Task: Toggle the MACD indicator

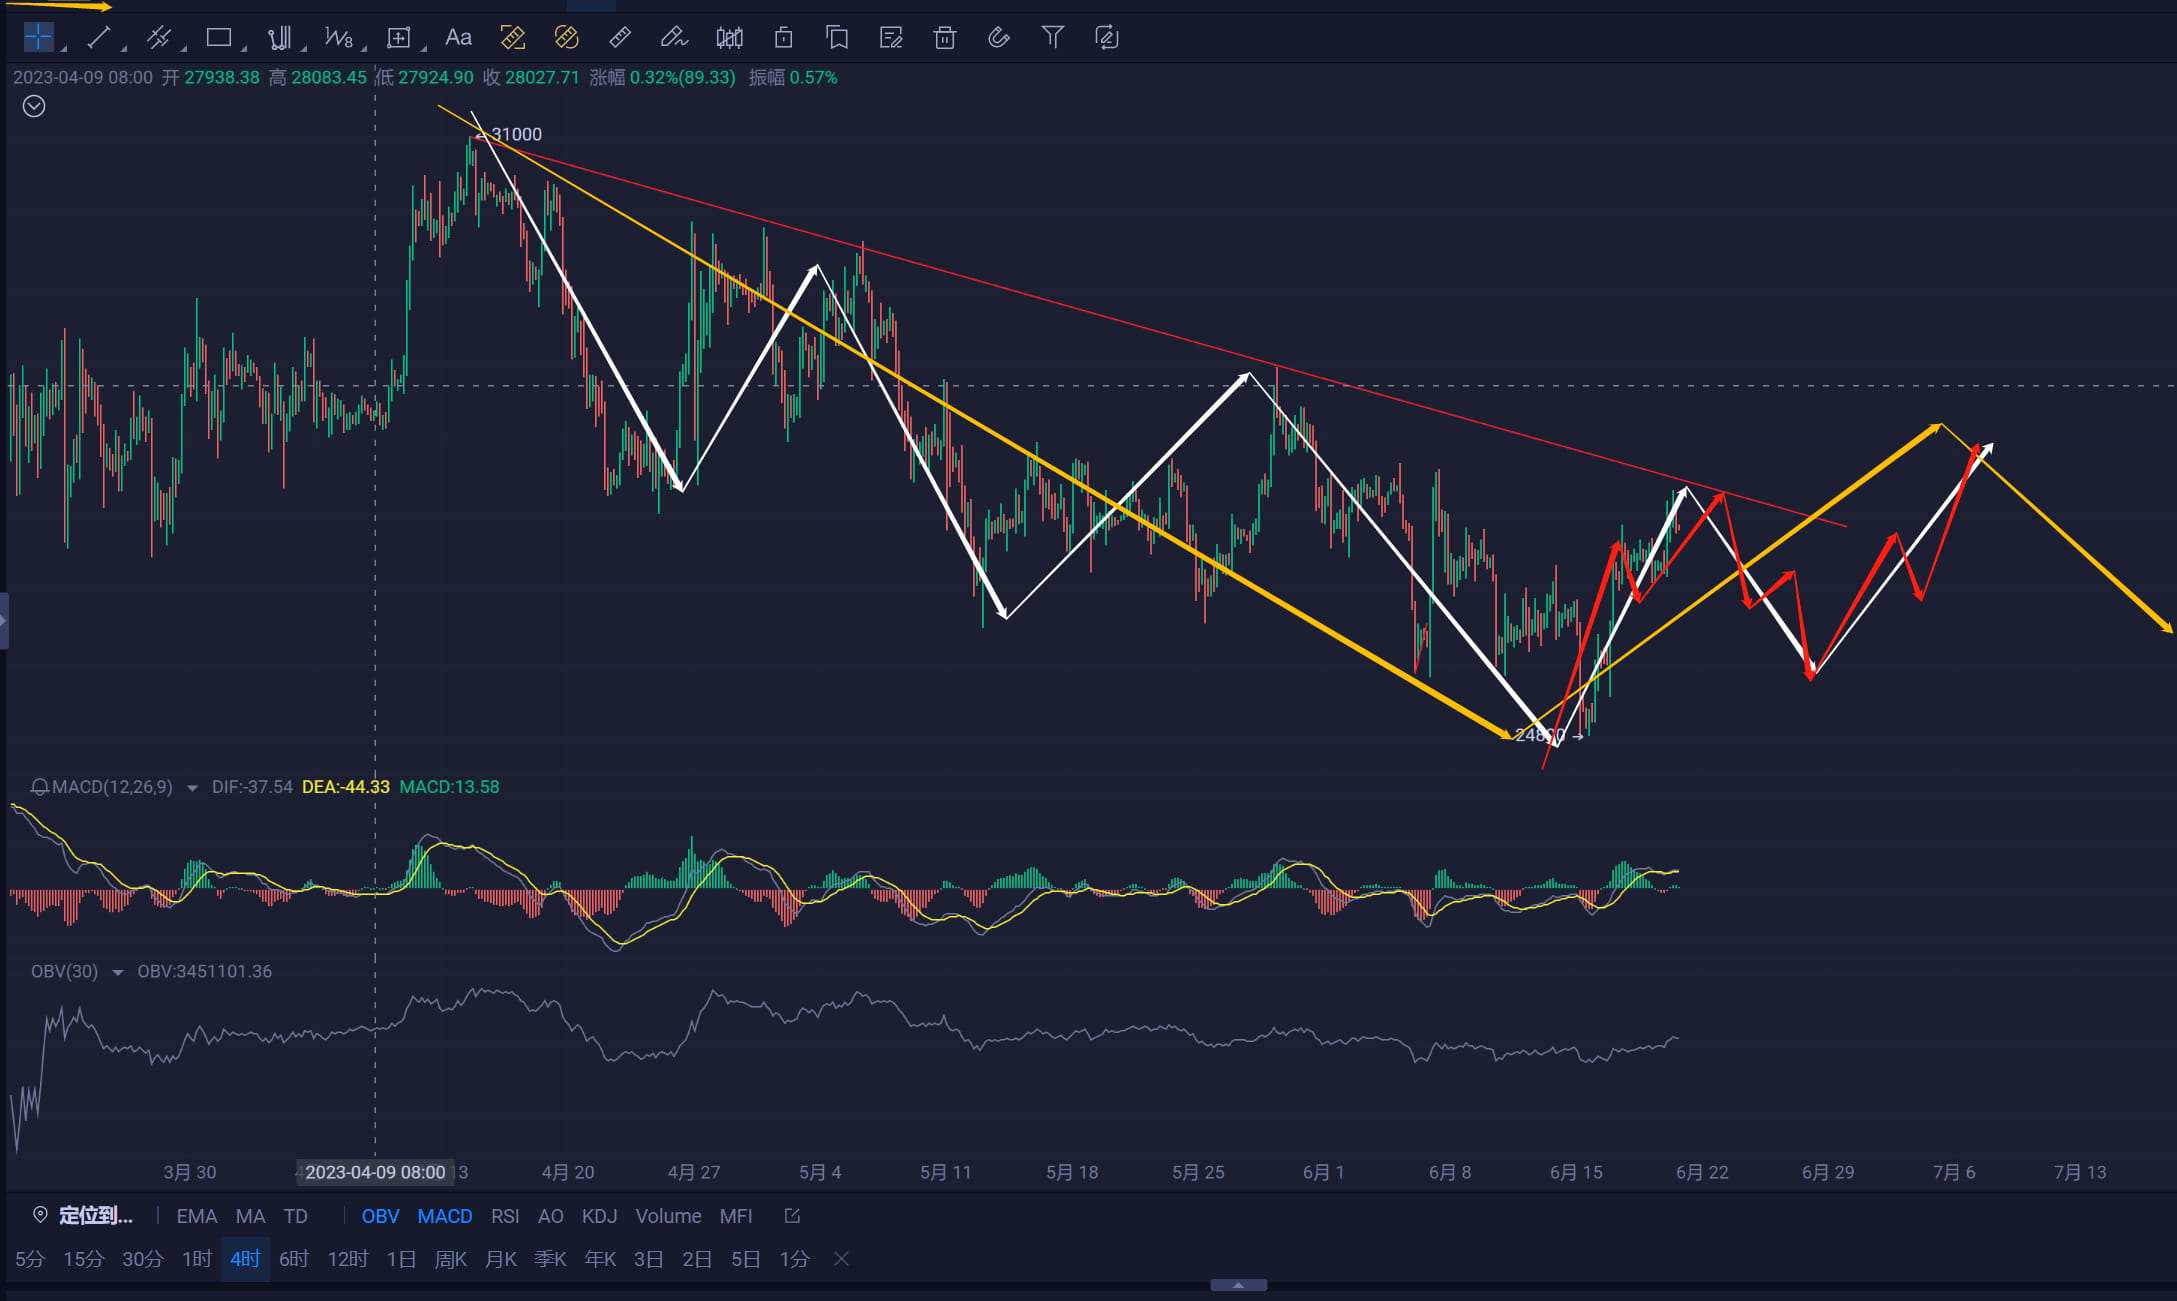Action: pyautogui.click(x=445, y=1216)
